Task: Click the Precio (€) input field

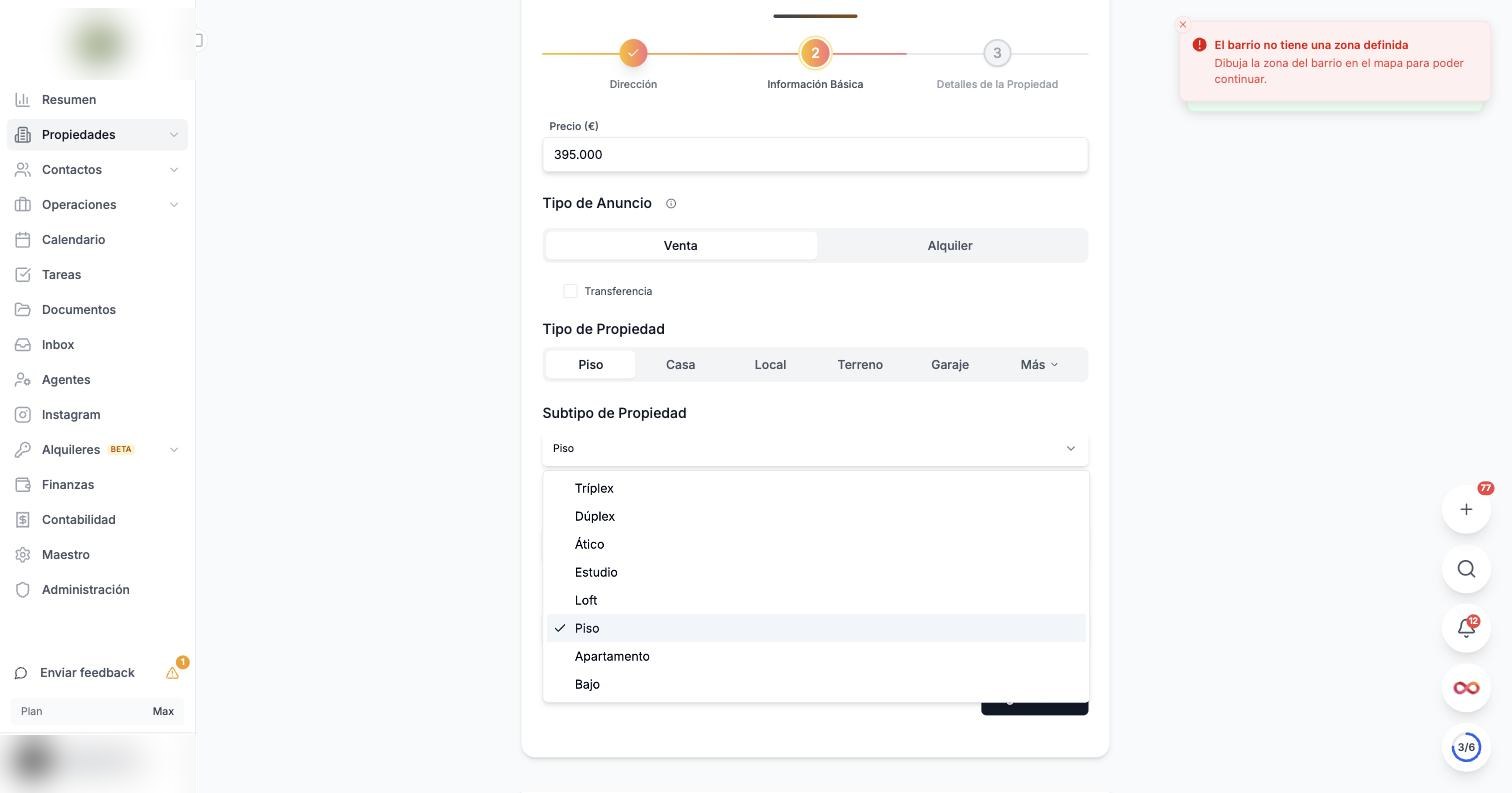Action: 815,155
